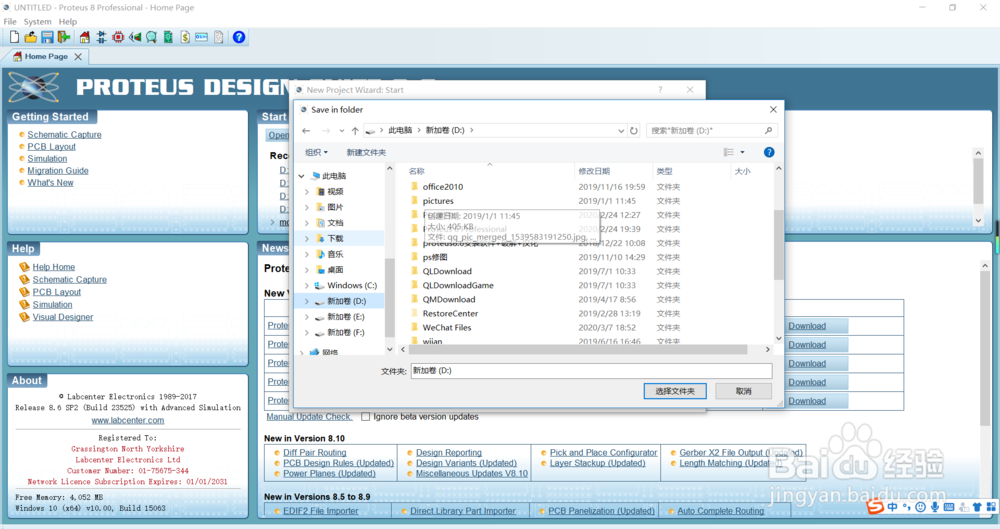Click 取消 button in folder dialog
The image size is (1000, 529).
tap(744, 391)
